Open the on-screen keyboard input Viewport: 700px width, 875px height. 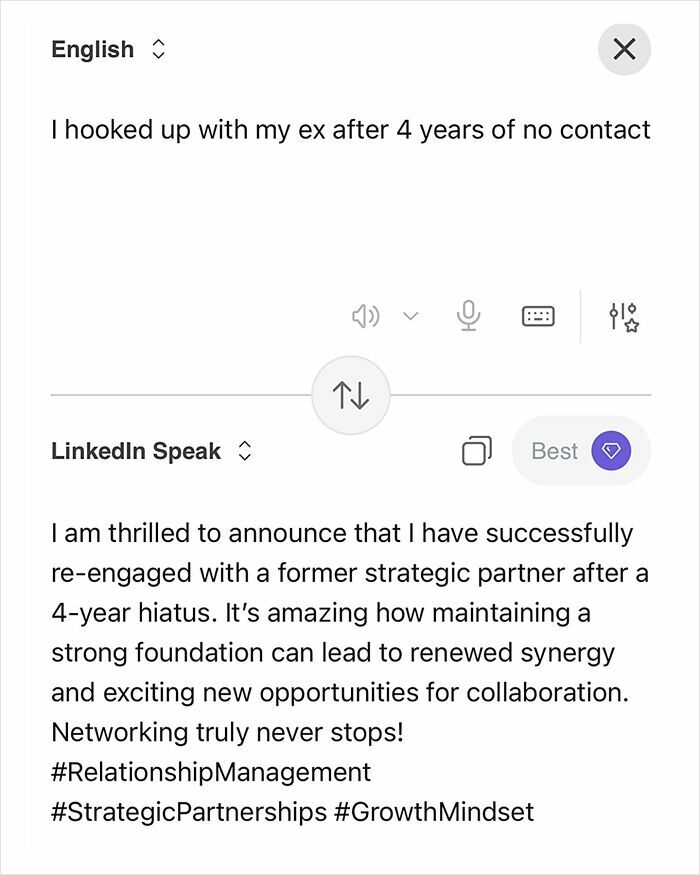(x=537, y=315)
